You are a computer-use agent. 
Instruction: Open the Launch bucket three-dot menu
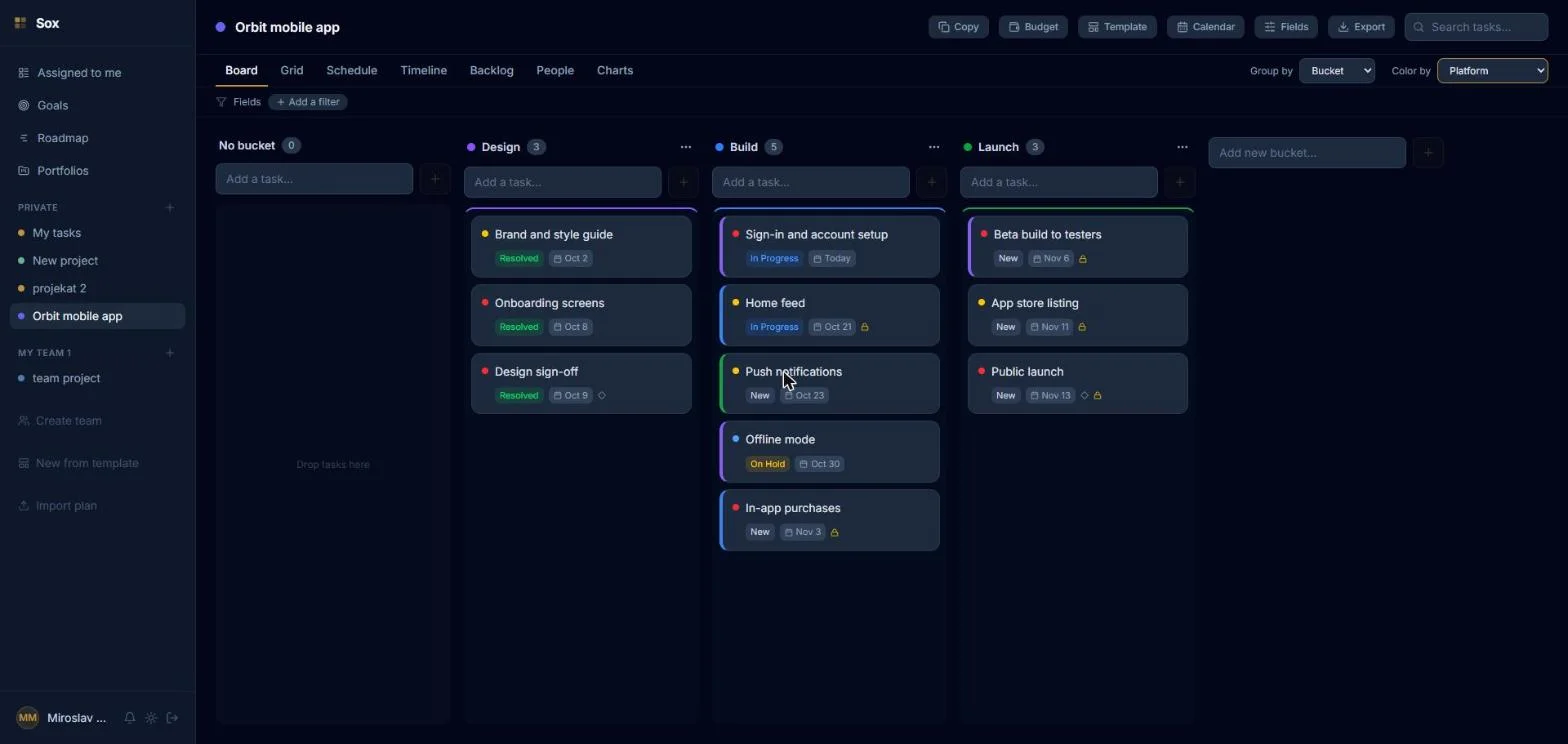[x=1182, y=147]
